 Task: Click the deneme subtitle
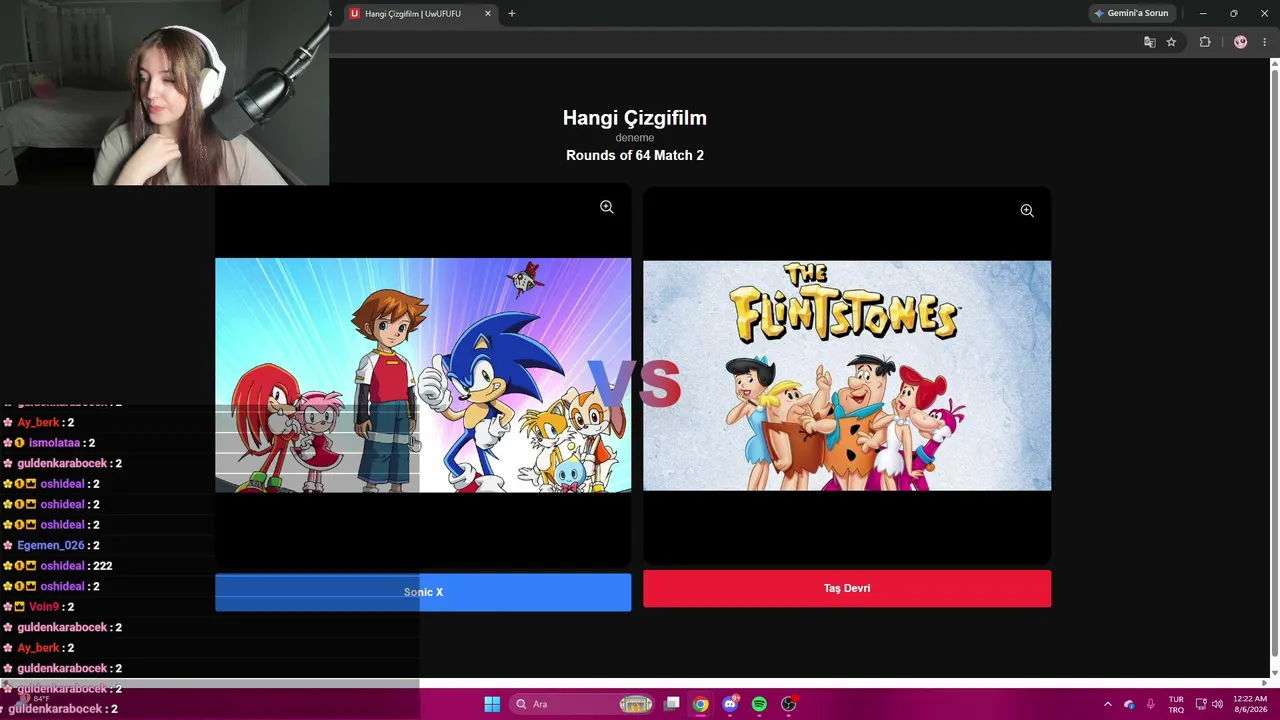(x=635, y=137)
